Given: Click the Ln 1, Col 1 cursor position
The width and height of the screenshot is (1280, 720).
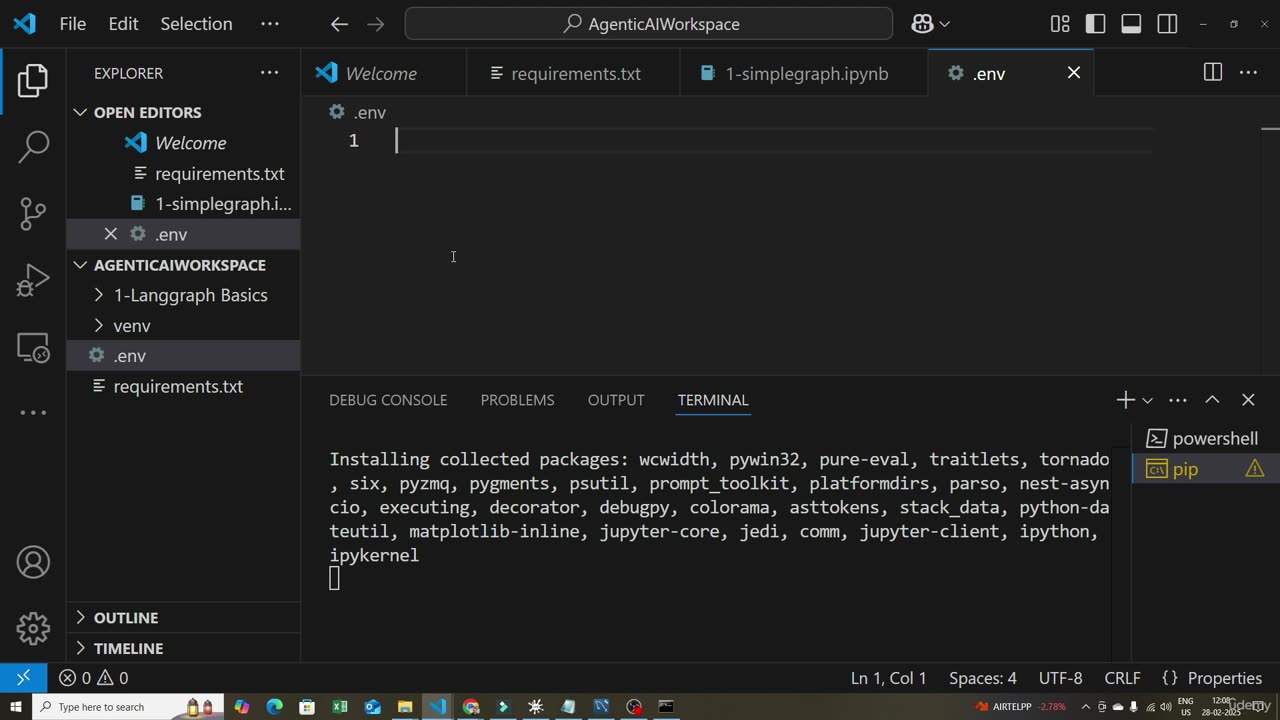Looking at the screenshot, I should tap(889, 678).
